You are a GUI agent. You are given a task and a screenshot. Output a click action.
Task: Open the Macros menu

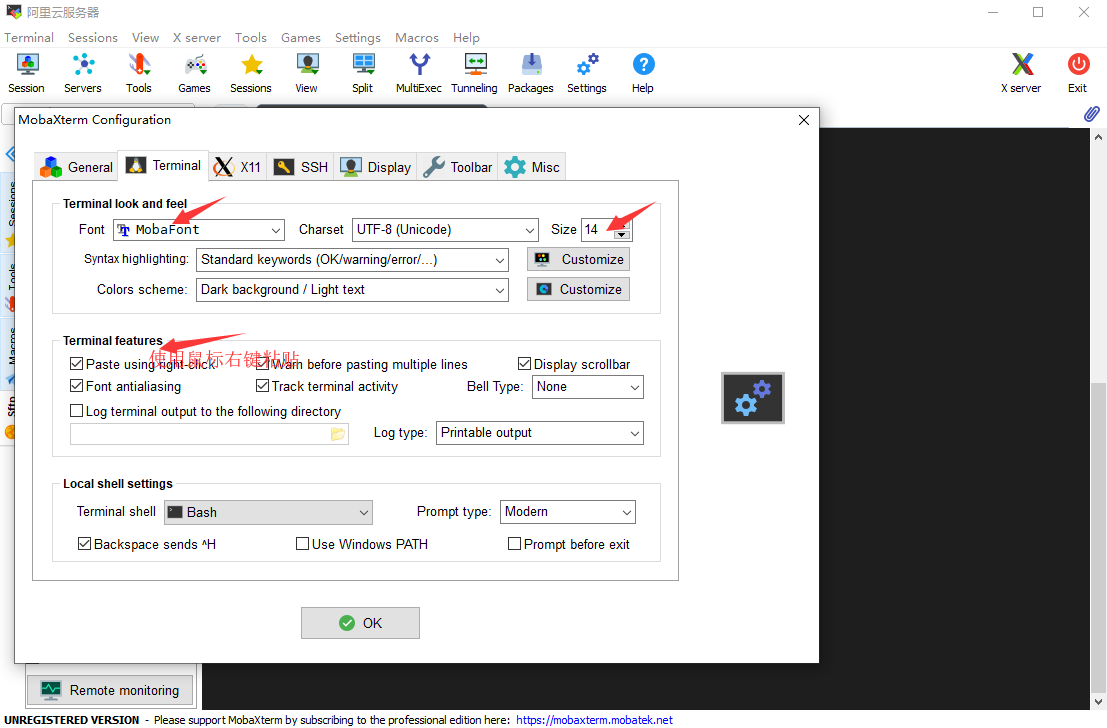click(417, 37)
